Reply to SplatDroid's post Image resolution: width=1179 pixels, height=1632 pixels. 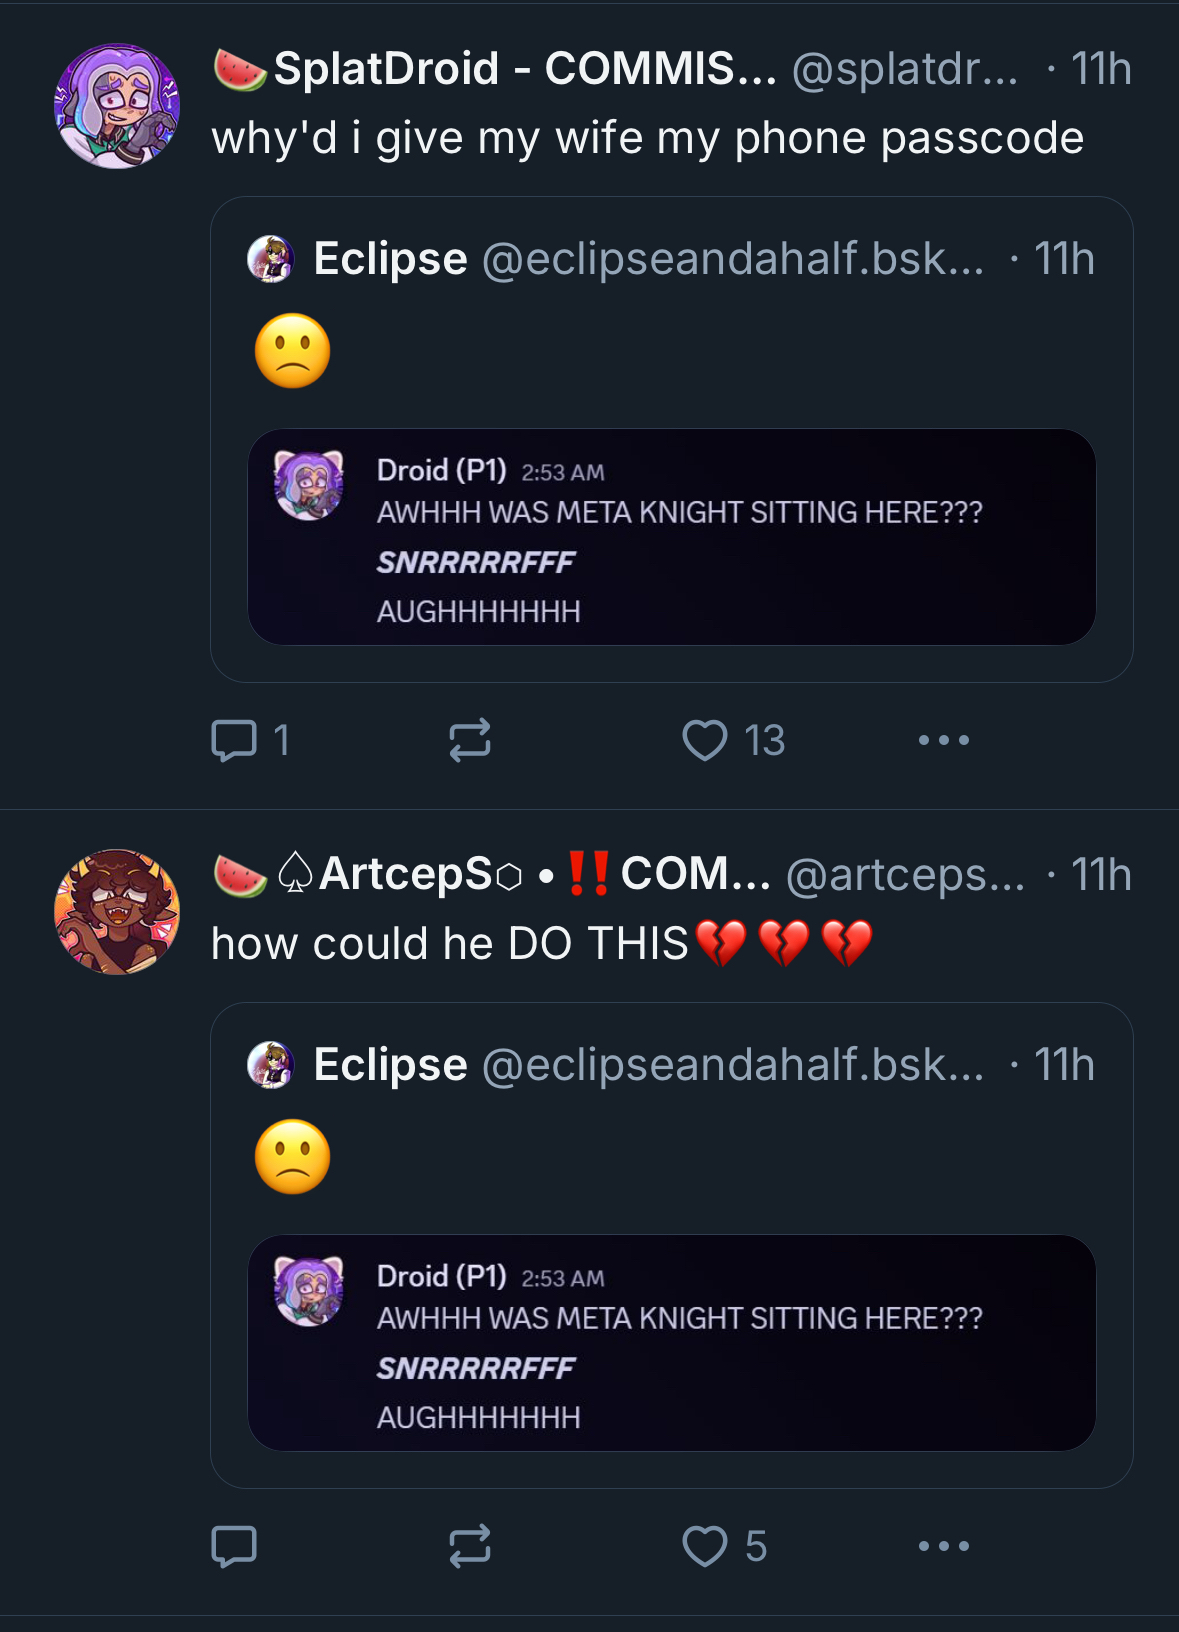[235, 741]
